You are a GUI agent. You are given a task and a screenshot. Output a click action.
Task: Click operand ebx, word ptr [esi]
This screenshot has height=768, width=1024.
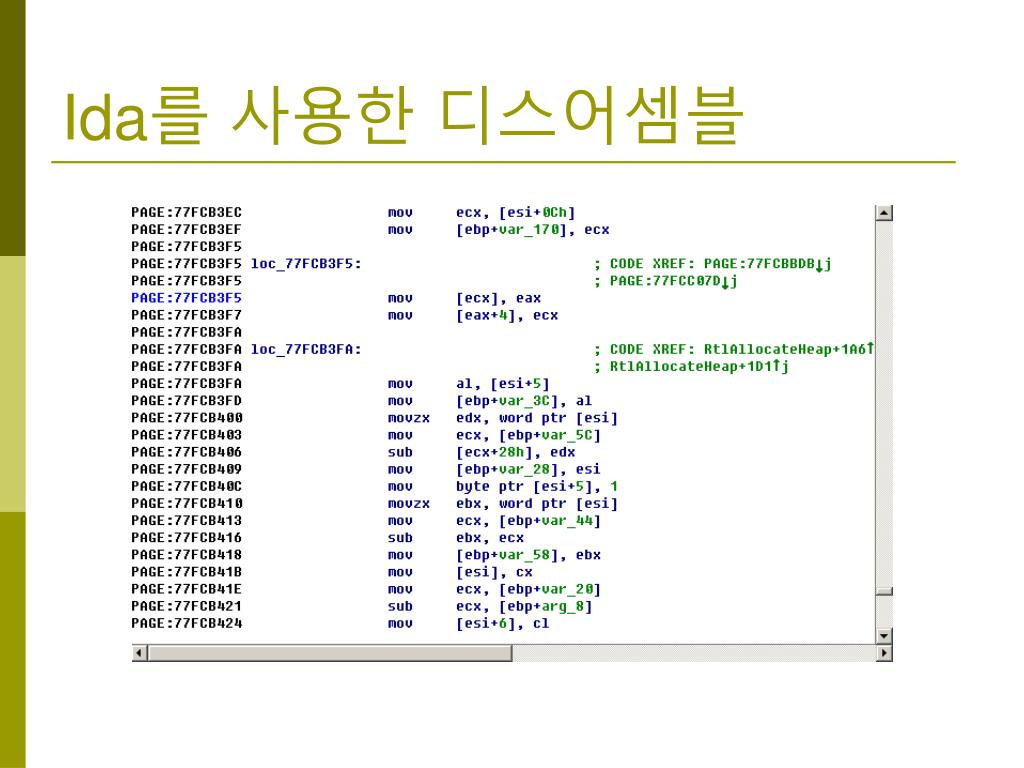coord(537,503)
